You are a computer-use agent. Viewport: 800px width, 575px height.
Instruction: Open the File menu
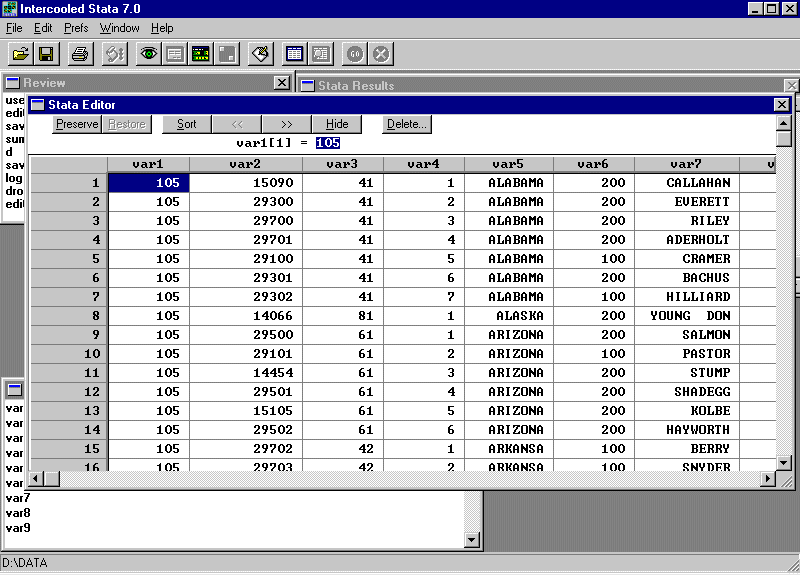(14, 28)
